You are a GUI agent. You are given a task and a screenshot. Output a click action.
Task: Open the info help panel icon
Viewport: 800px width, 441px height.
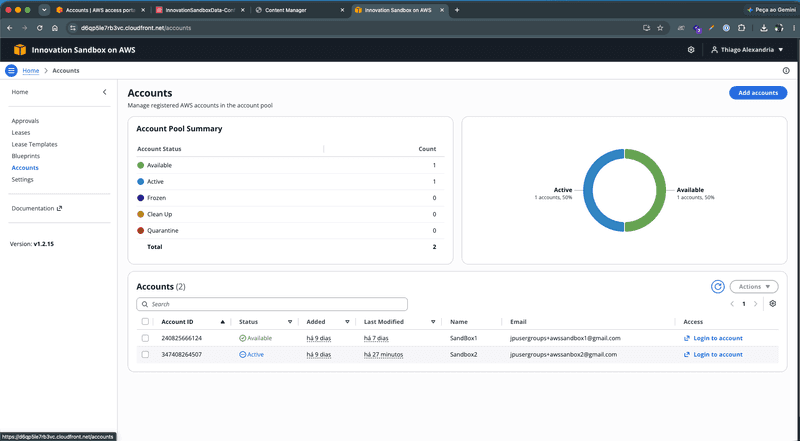[x=786, y=70]
